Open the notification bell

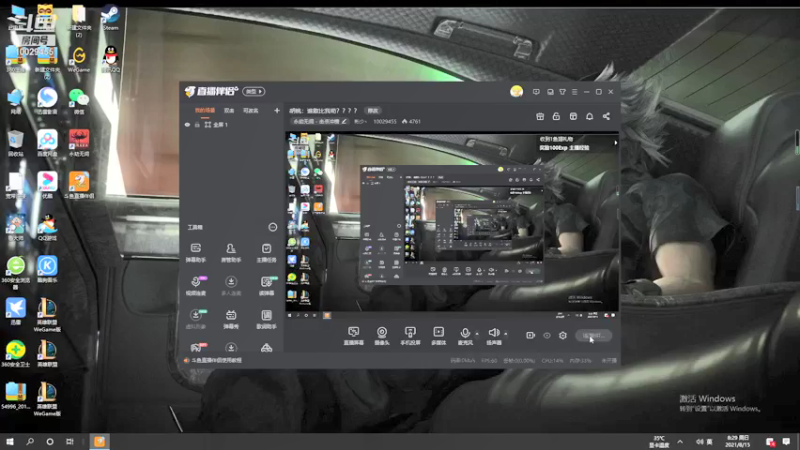tap(589, 116)
